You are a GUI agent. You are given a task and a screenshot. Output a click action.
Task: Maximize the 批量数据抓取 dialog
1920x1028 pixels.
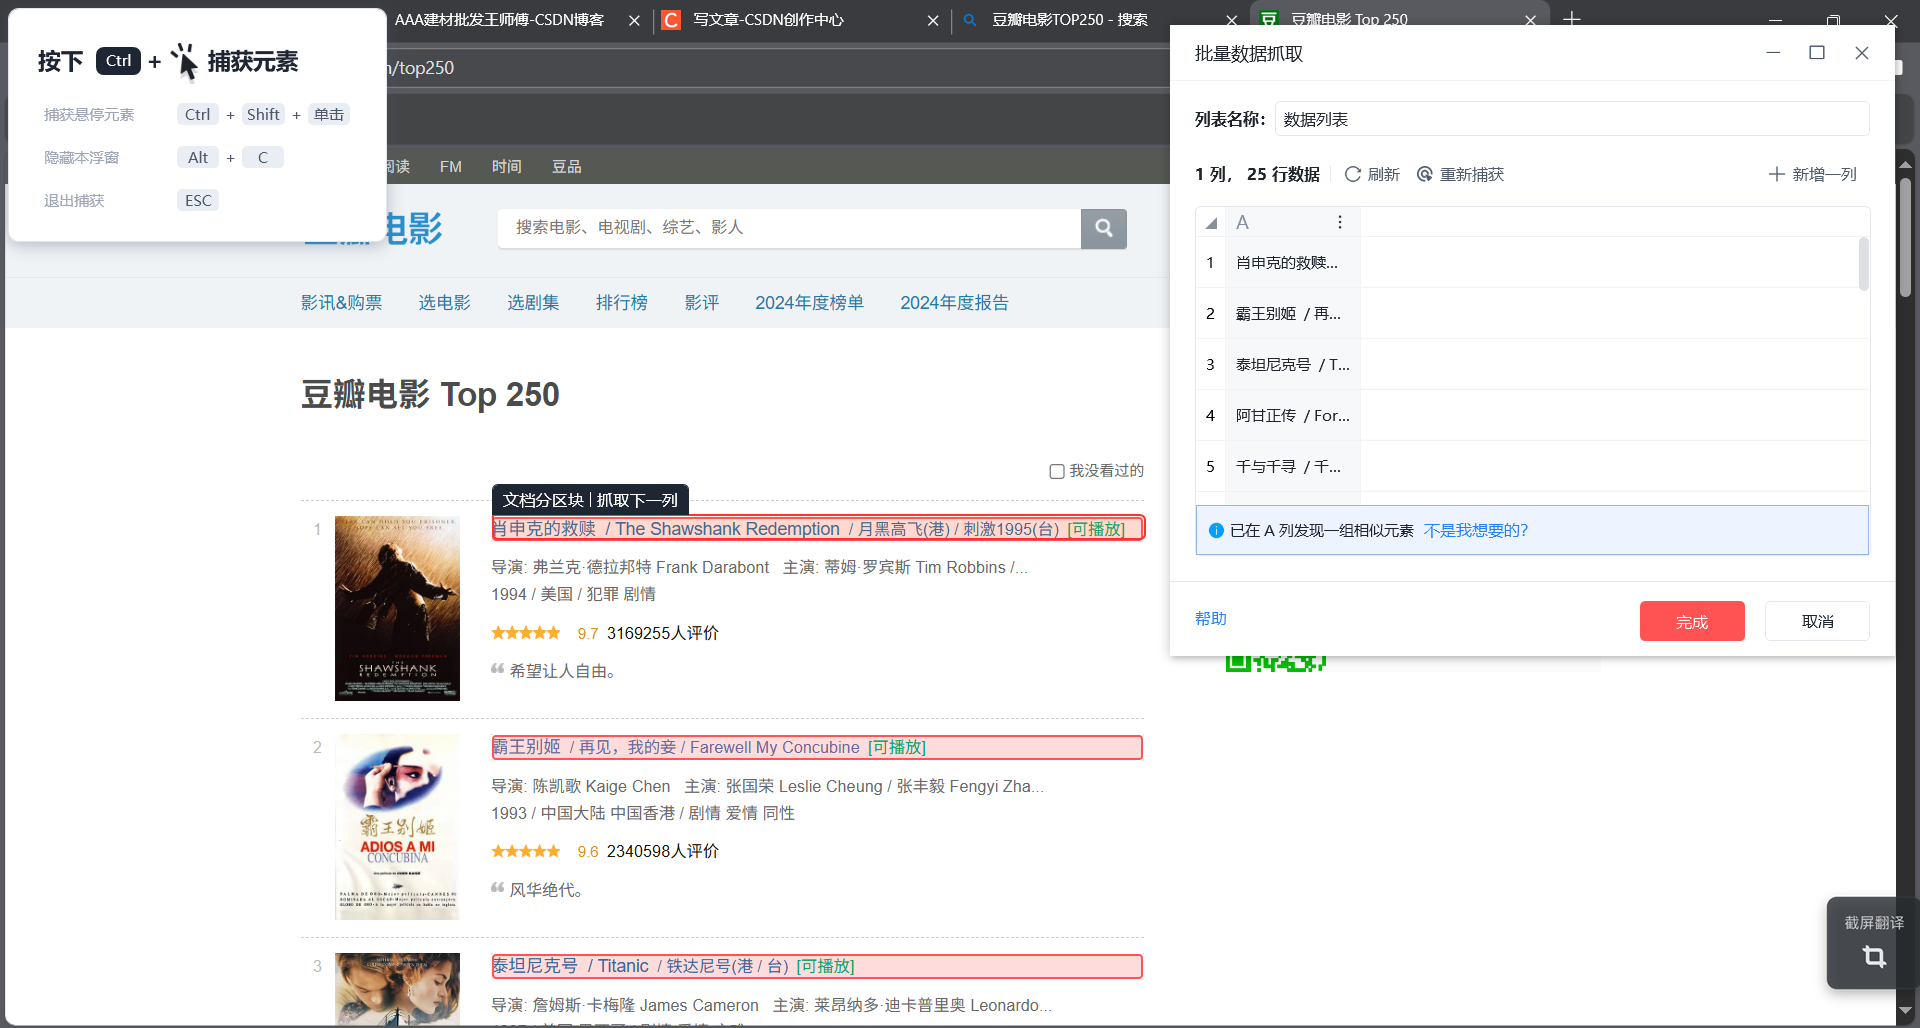coord(1817,53)
